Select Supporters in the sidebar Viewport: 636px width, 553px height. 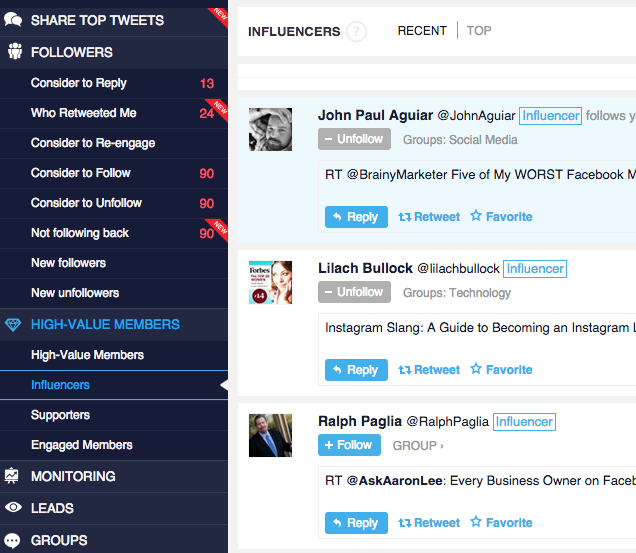pos(114,415)
